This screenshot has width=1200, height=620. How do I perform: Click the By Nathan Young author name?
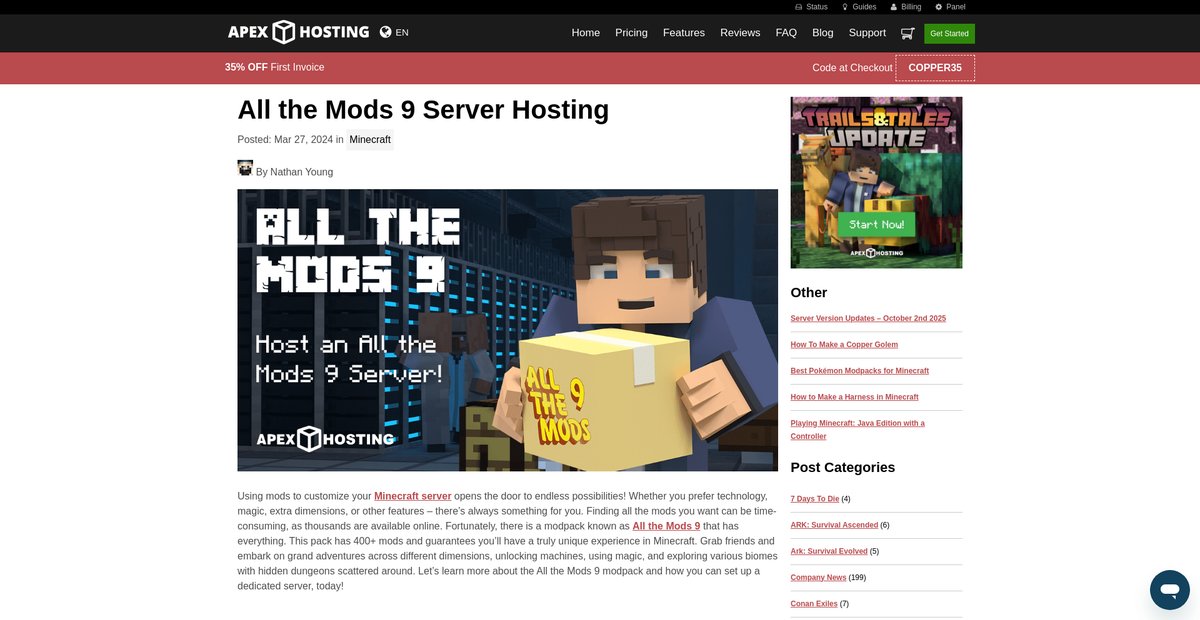(x=294, y=172)
